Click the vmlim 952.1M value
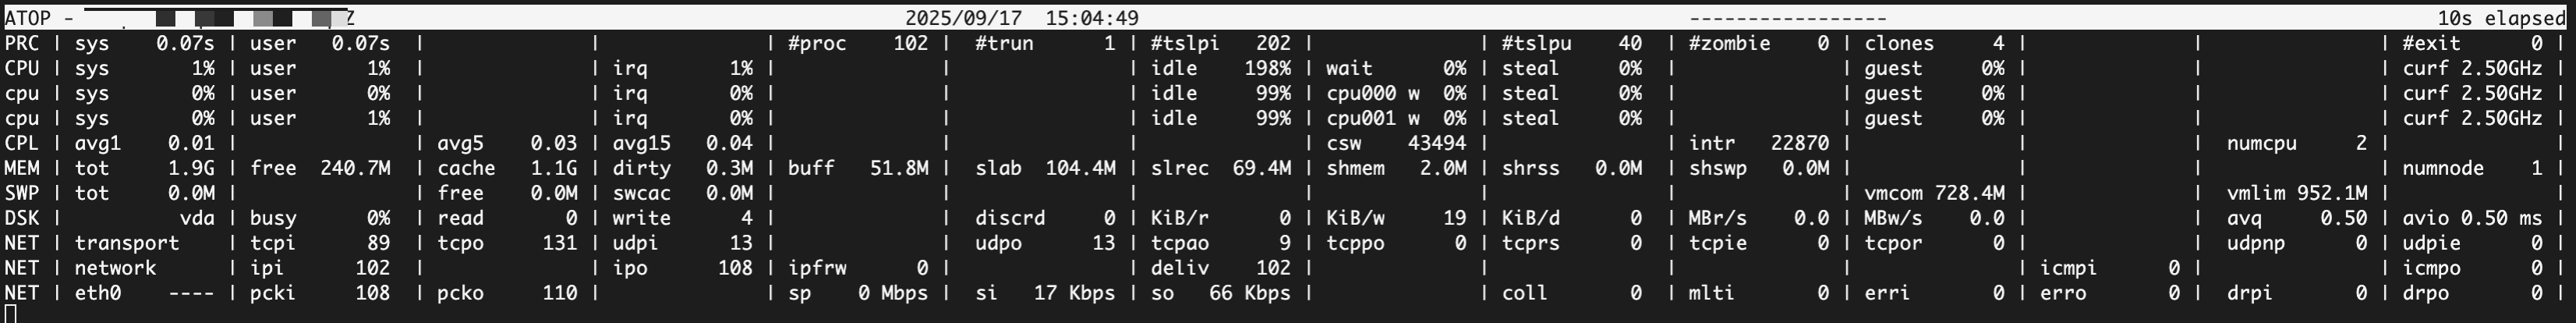The width and height of the screenshot is (2576, 323). [x=2296, y=193]
